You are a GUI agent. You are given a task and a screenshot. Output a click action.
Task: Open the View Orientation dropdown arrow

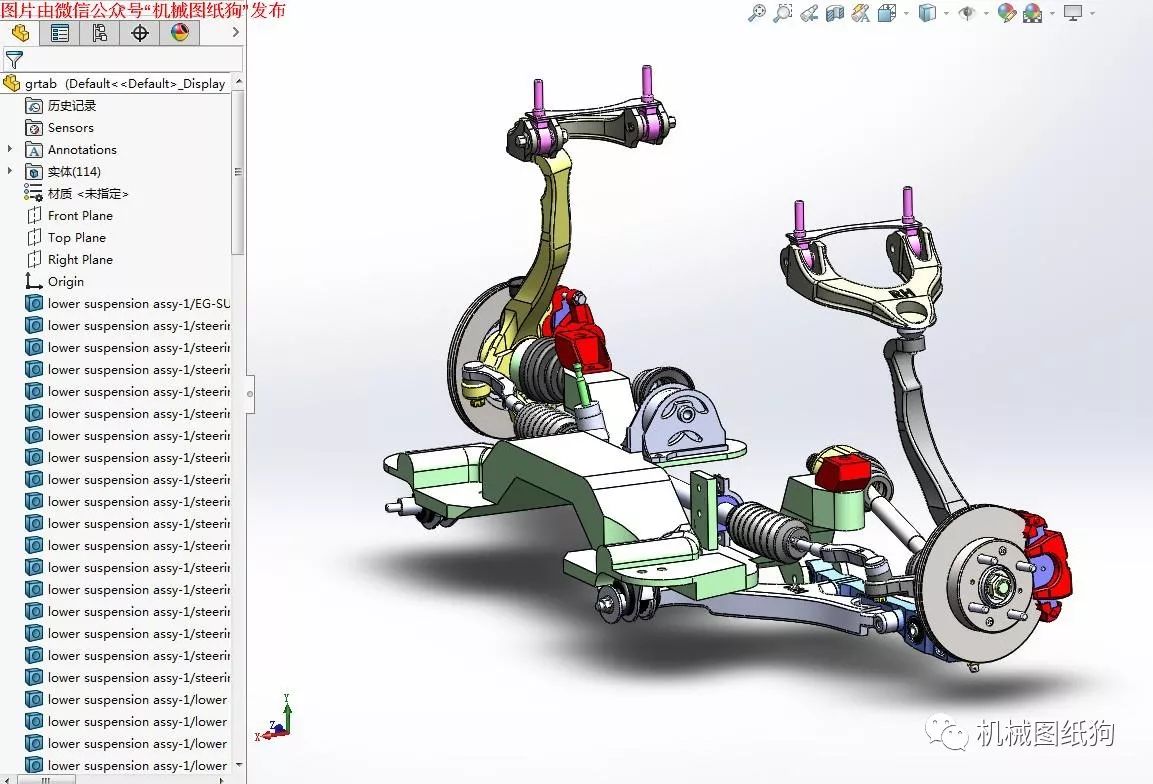(x=906, y=13)
